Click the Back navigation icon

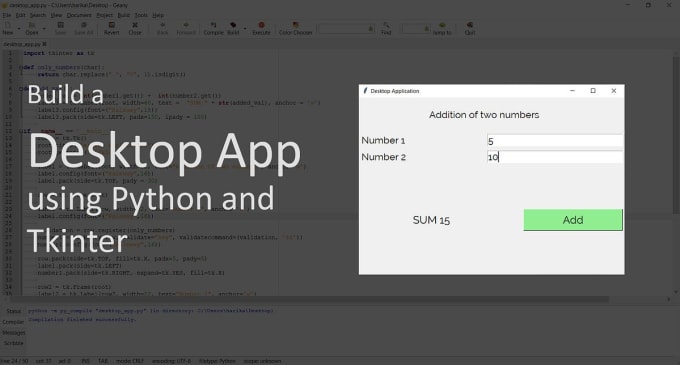click(x=162, y=25)
